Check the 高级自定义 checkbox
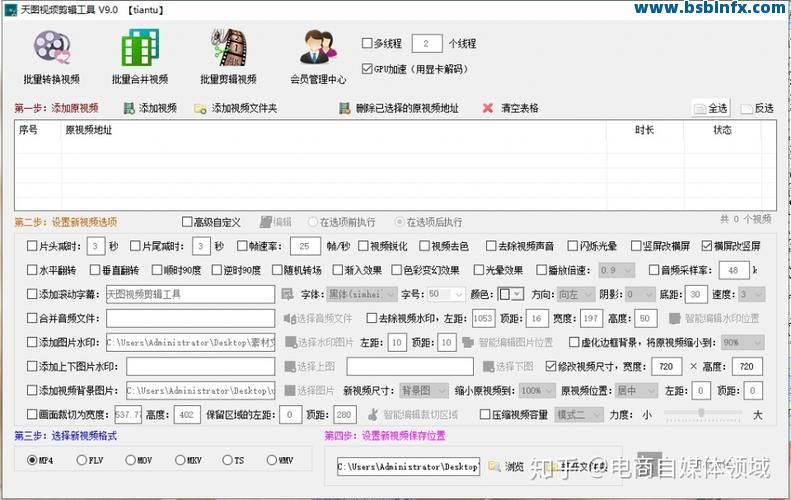 (187, 222)
